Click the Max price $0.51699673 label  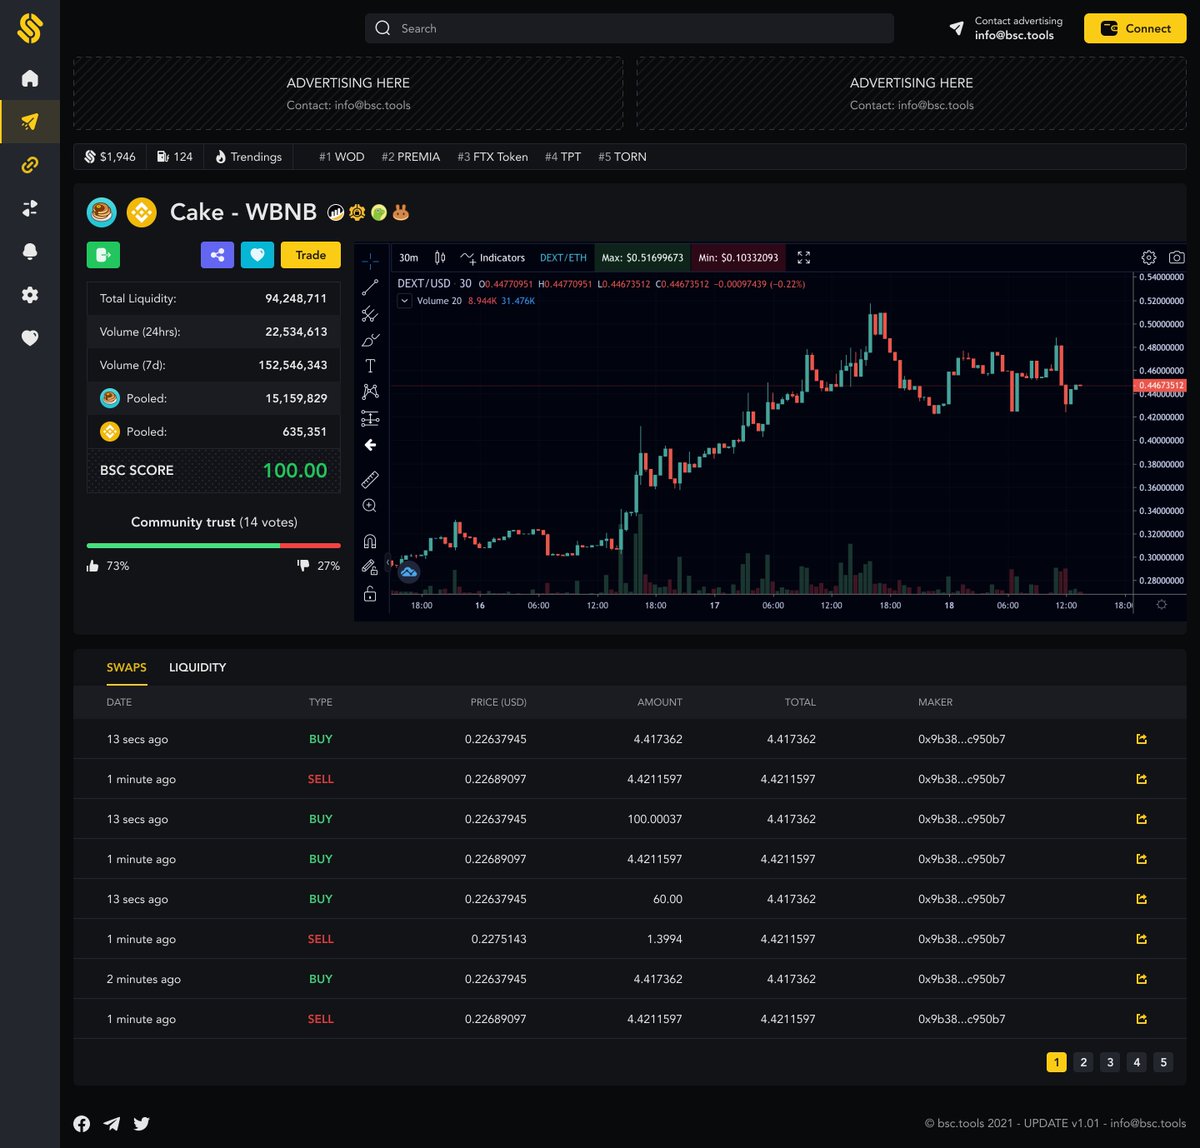[642, 257]
